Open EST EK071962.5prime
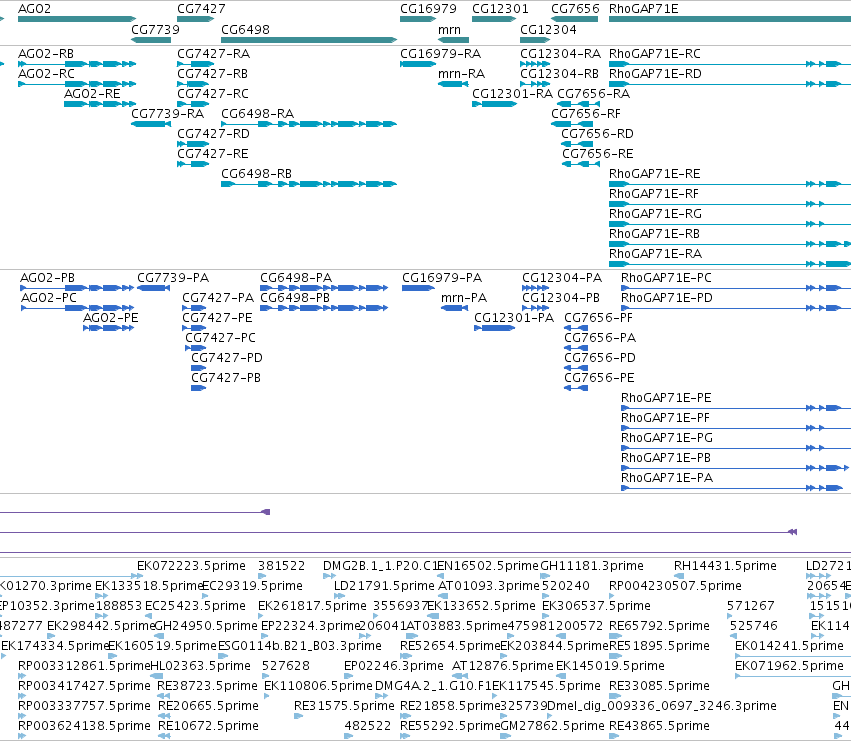 [x=789, y=666]
